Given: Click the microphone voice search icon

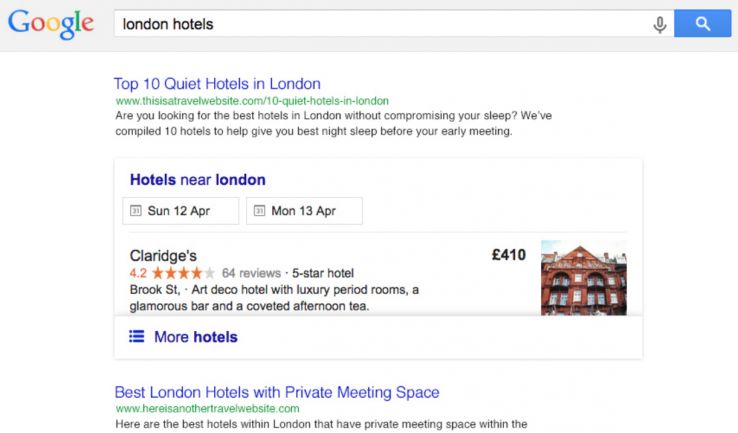Looking at the screenshot, I should (x=659, y=24).
